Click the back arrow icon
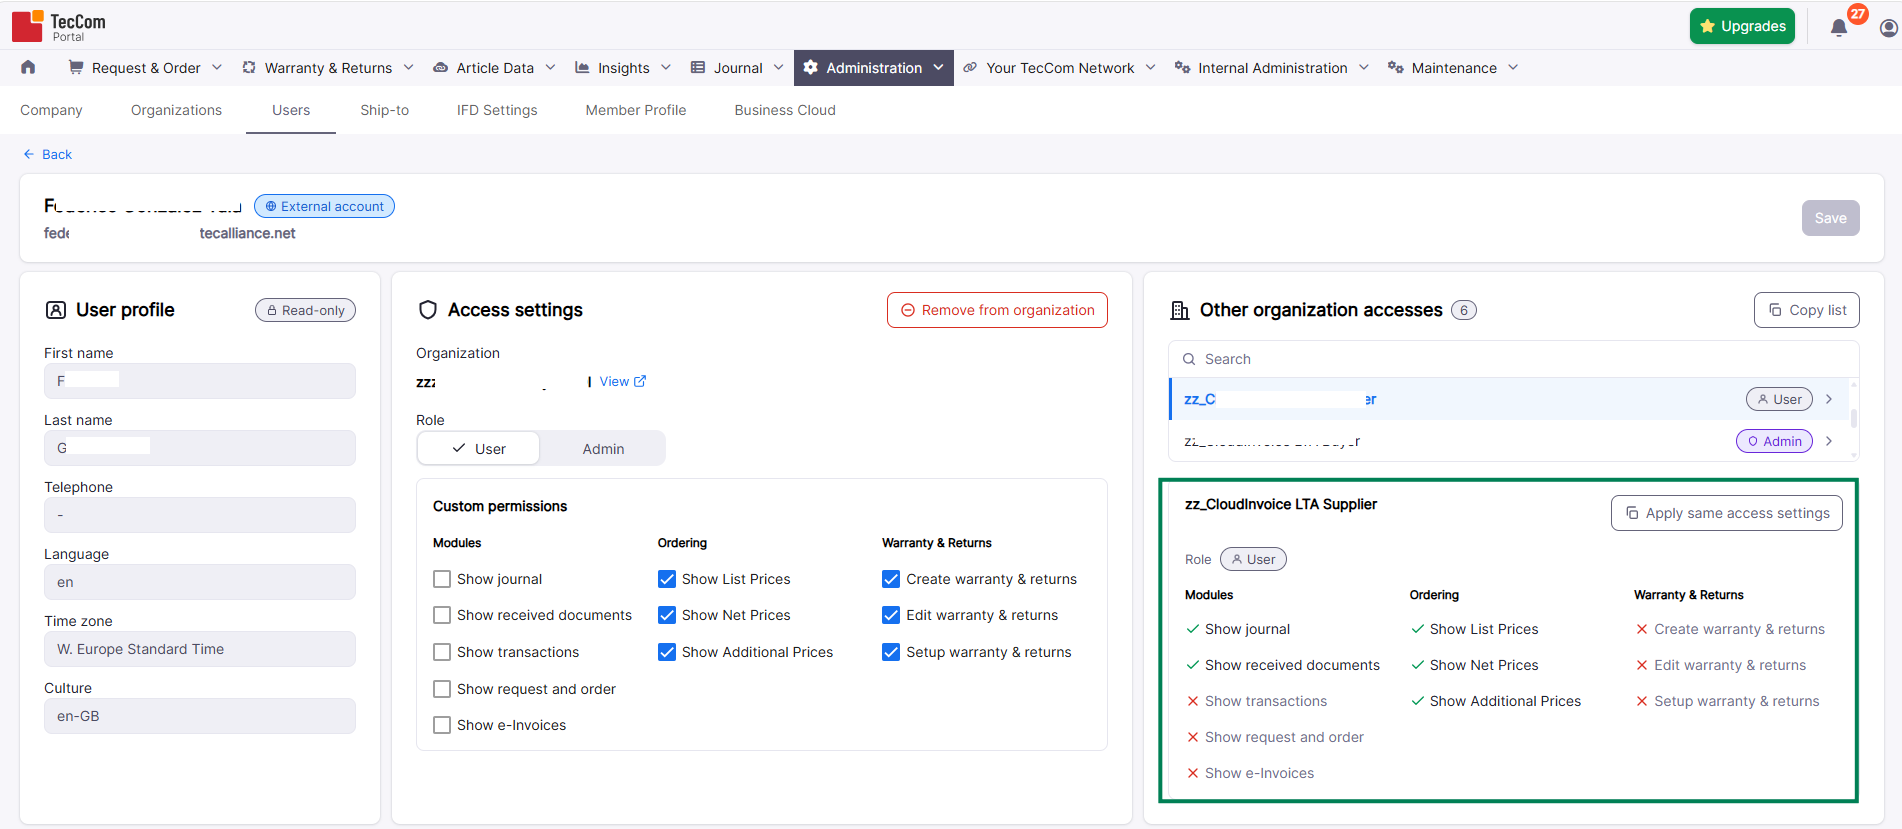 tap(29, 154)
